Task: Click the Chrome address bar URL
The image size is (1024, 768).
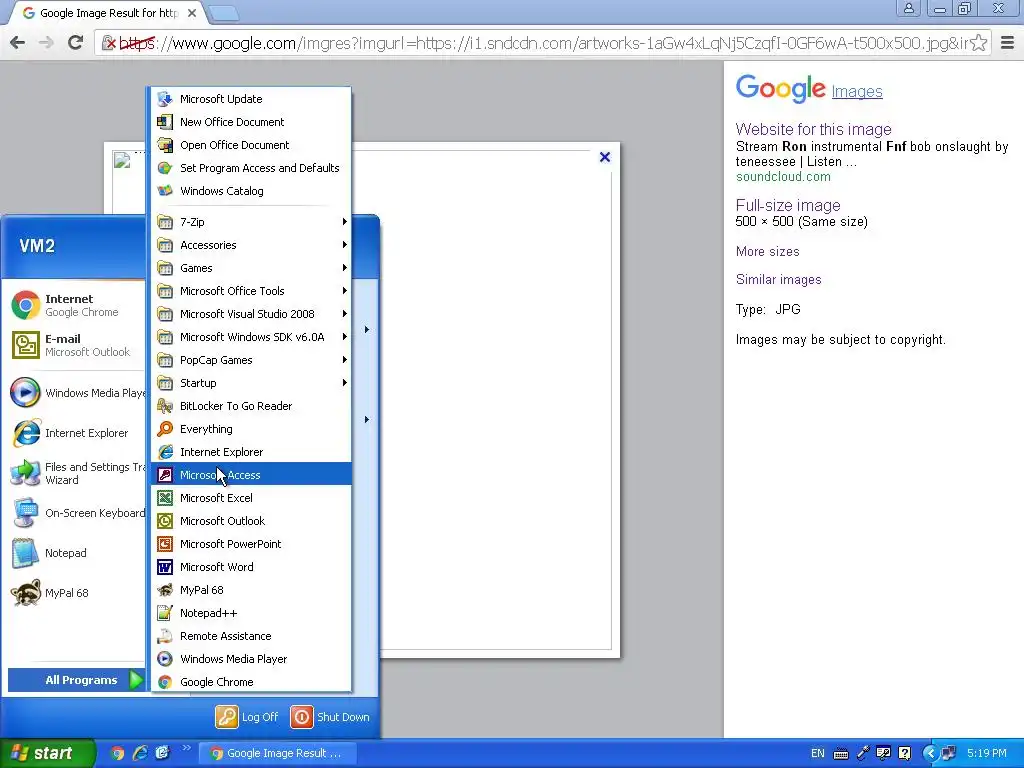Action: click(x=542, y=43)
